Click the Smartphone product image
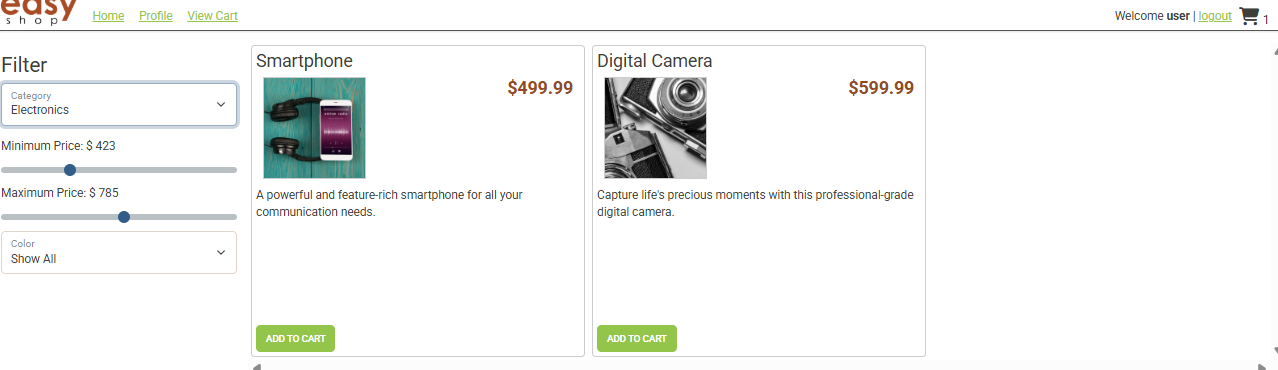Screen dimensions: 1278x370 click(314, 128)
